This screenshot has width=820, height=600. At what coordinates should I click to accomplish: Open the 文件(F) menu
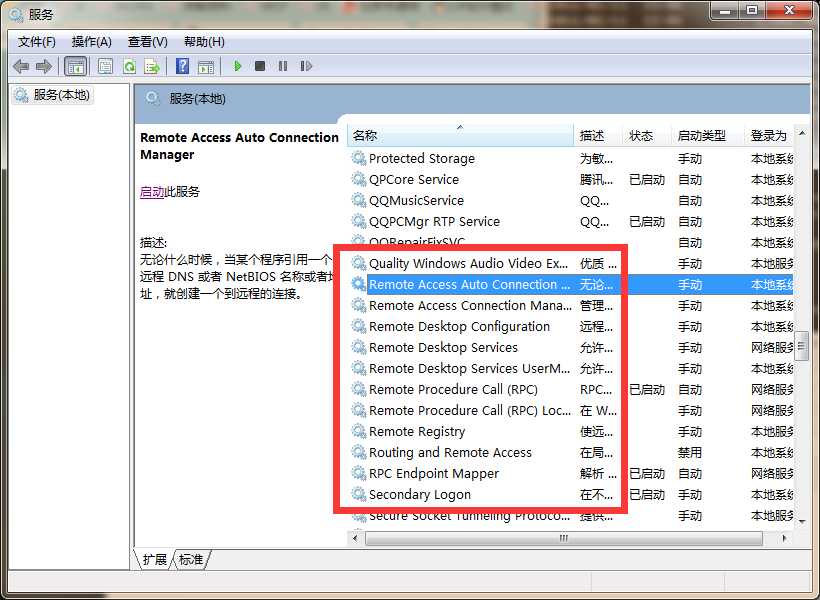pyautogui.click(x=37, y=42)
